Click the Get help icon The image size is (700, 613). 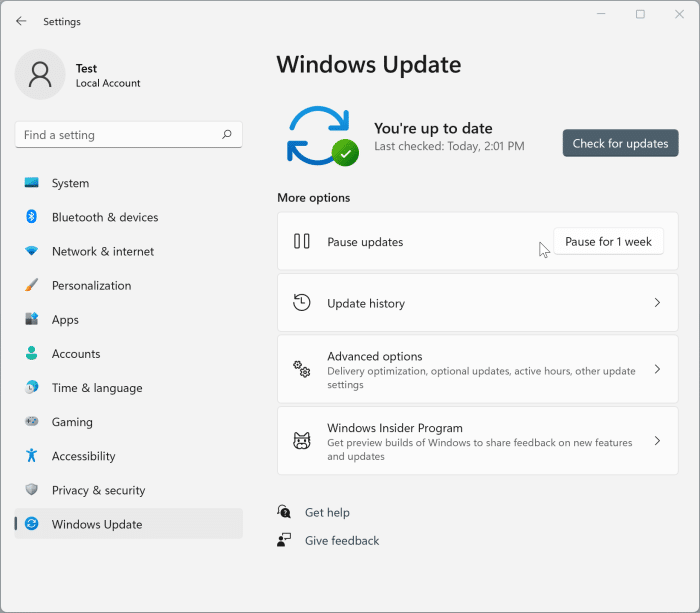click(x=284, y=512)
